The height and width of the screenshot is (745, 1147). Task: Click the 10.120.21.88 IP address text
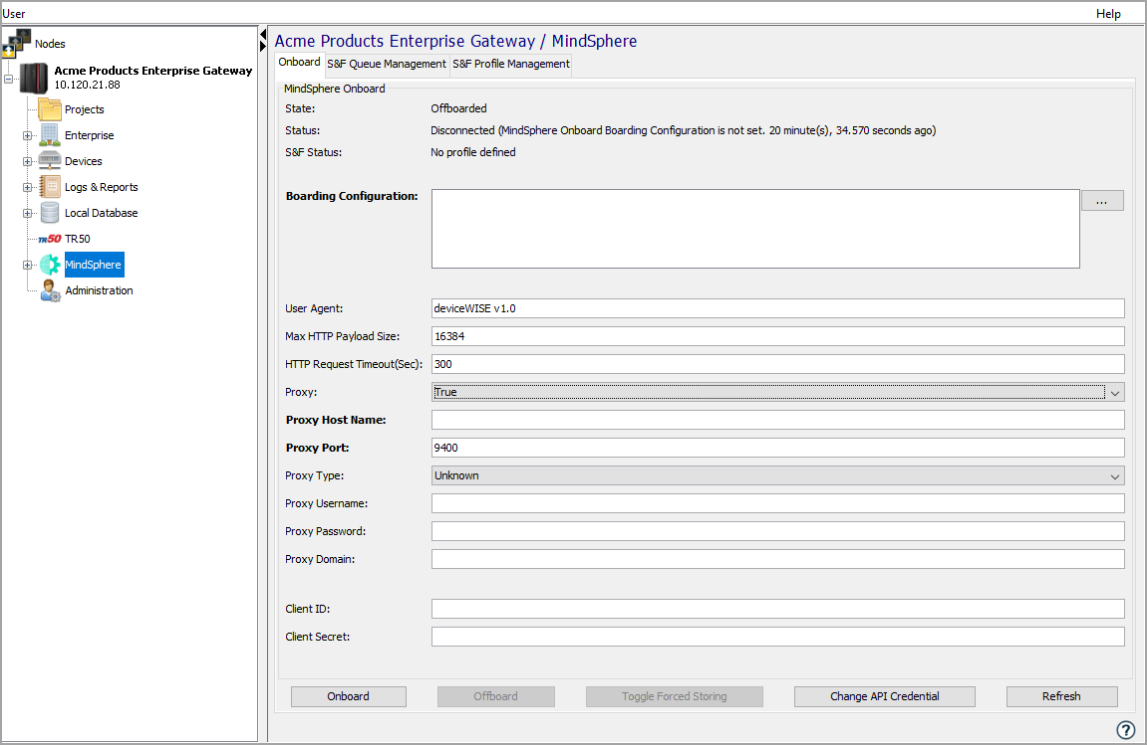coord(87,85)
